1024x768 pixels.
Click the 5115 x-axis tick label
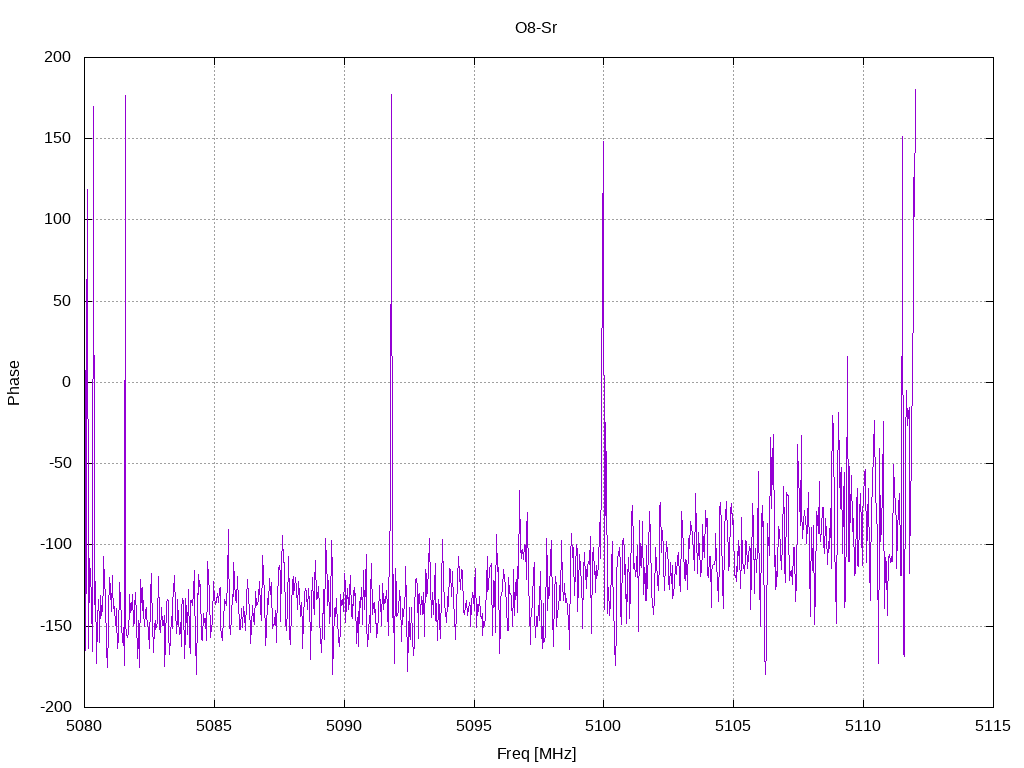(993, 726)
